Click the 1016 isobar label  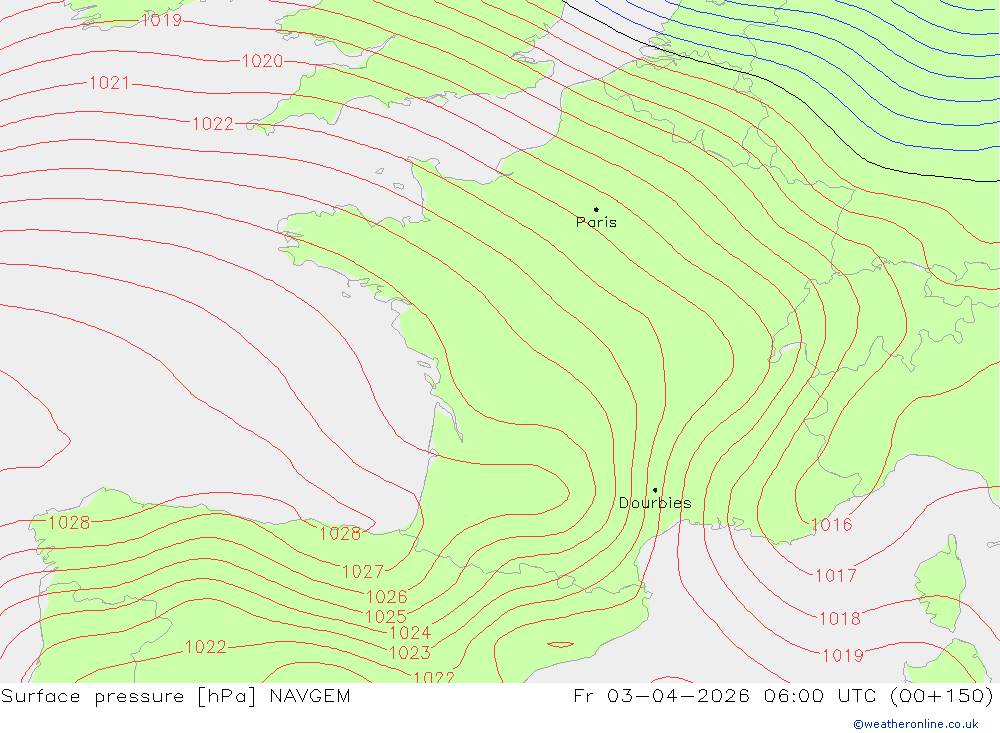(x=832, y=524)
